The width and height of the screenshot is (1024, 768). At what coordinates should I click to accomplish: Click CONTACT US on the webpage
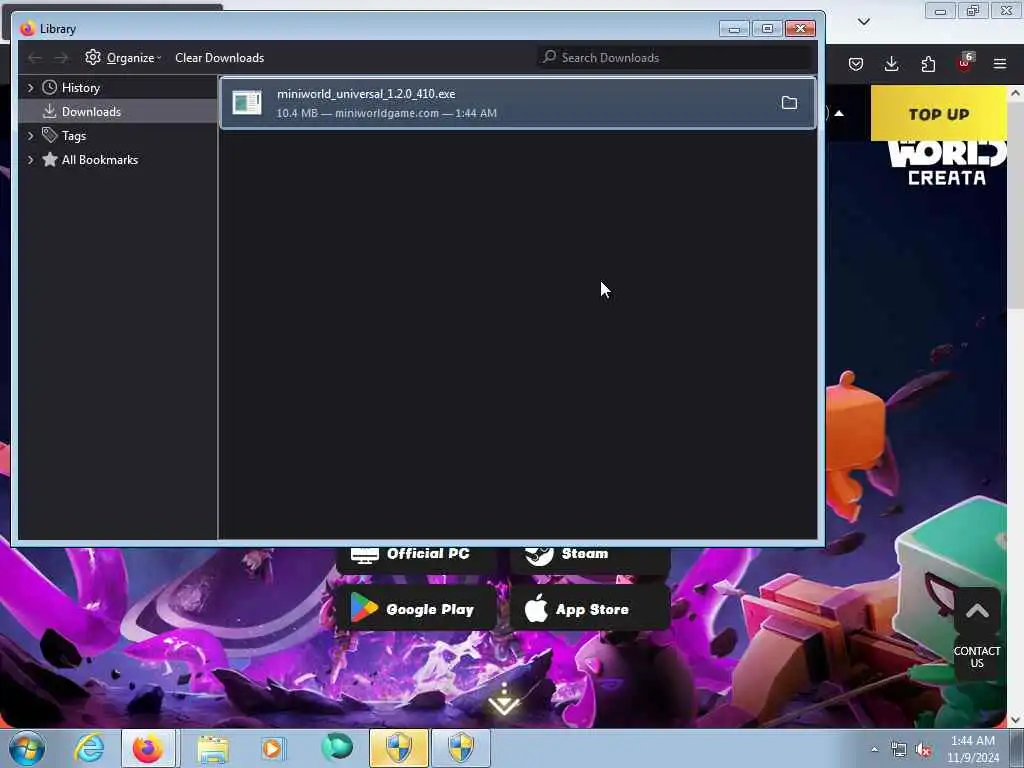[x=977, y=657]
